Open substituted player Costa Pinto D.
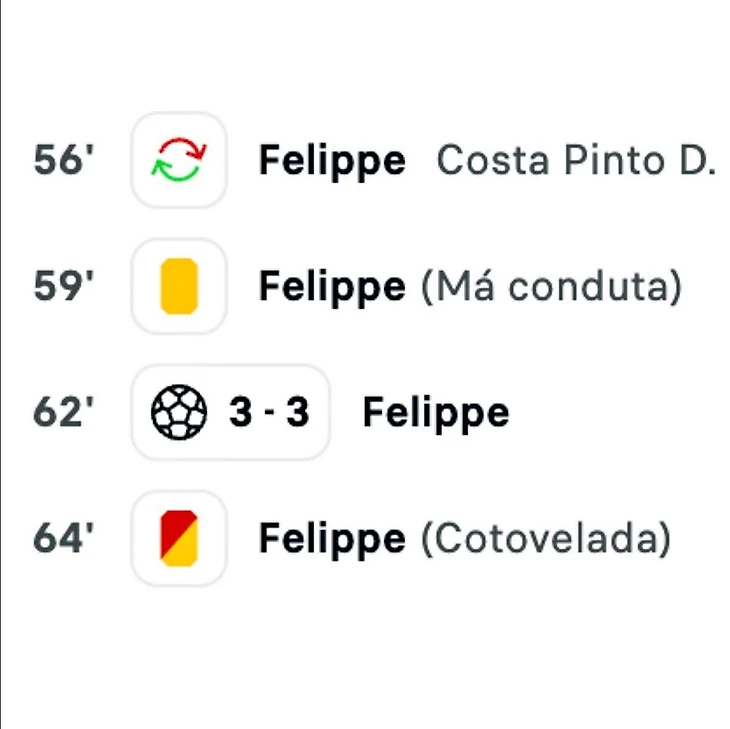The image size is (730, 729). [576, 160]
